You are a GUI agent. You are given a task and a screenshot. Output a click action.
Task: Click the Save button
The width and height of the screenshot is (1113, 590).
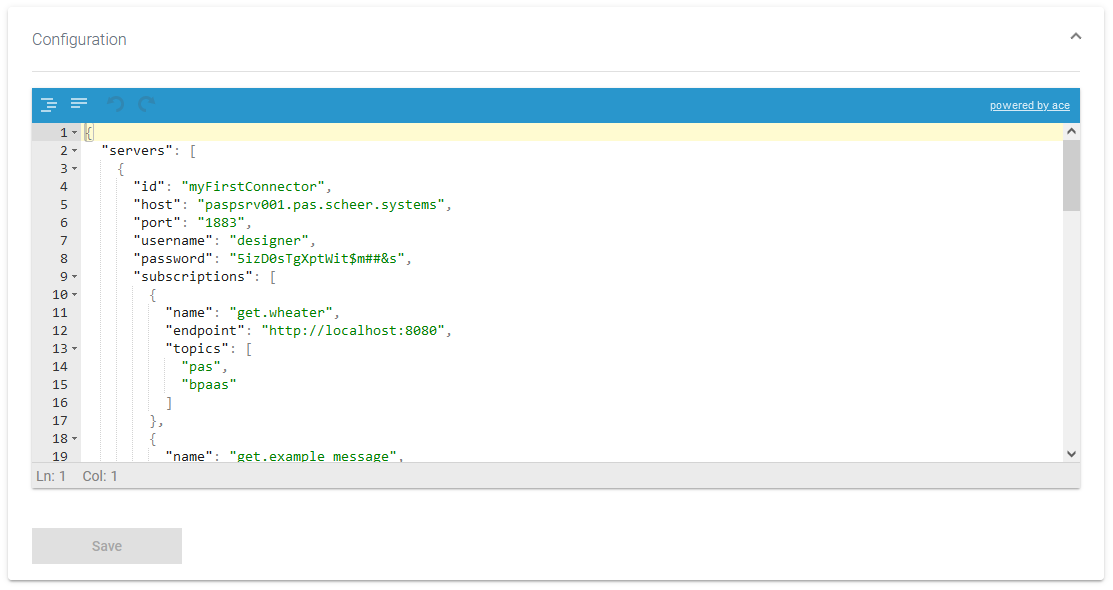pyautogui.click(x=107, y=546)
